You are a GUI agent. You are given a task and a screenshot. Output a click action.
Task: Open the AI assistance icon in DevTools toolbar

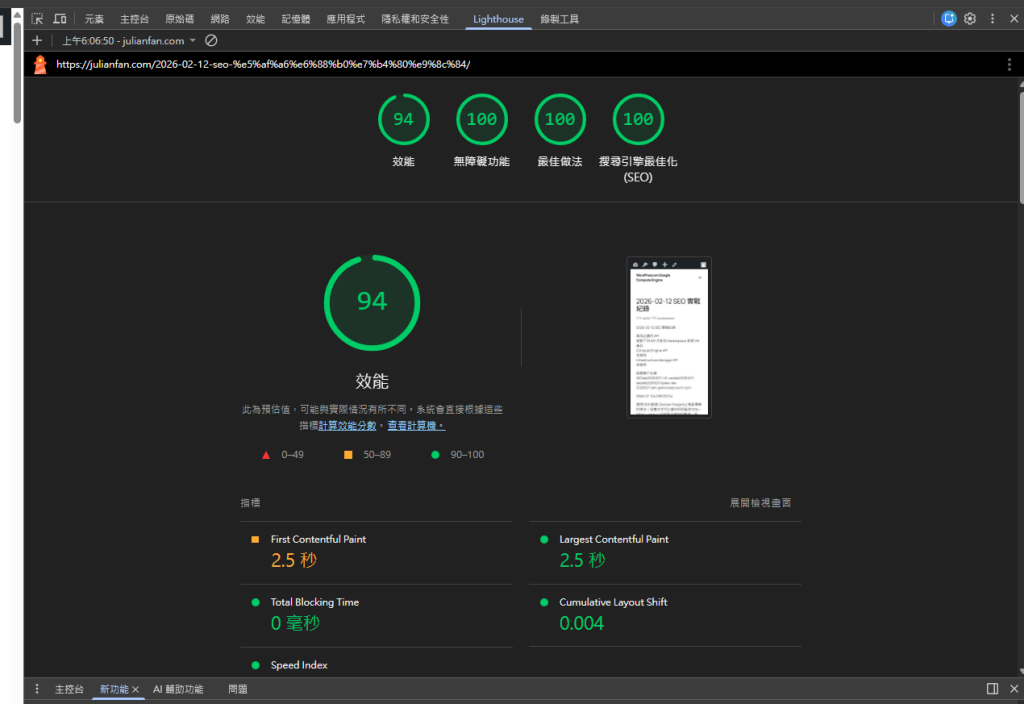949,19
